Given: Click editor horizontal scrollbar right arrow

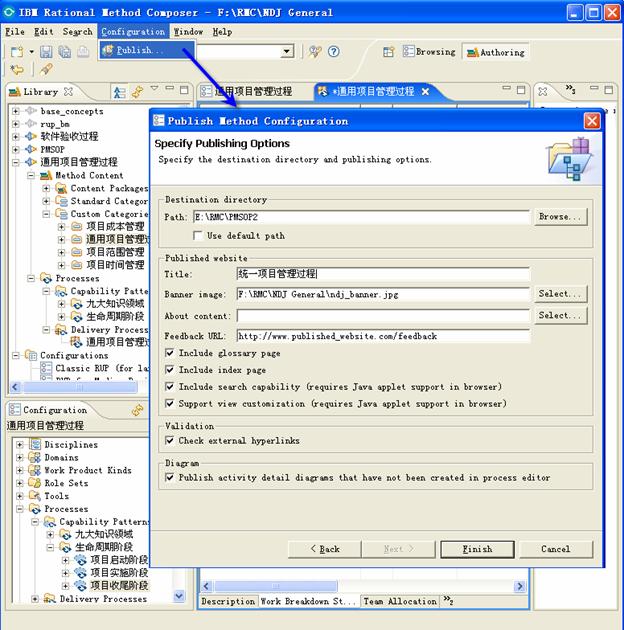Looking at the screenshot, I should 520,586.
